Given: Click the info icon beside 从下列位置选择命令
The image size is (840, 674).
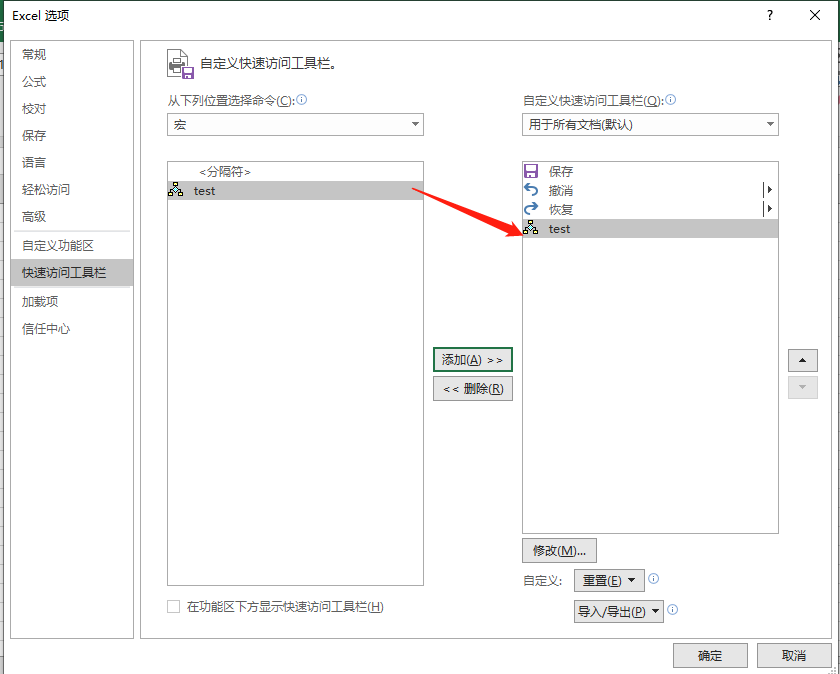Looking at the screenshot, I should pos(300,100).
